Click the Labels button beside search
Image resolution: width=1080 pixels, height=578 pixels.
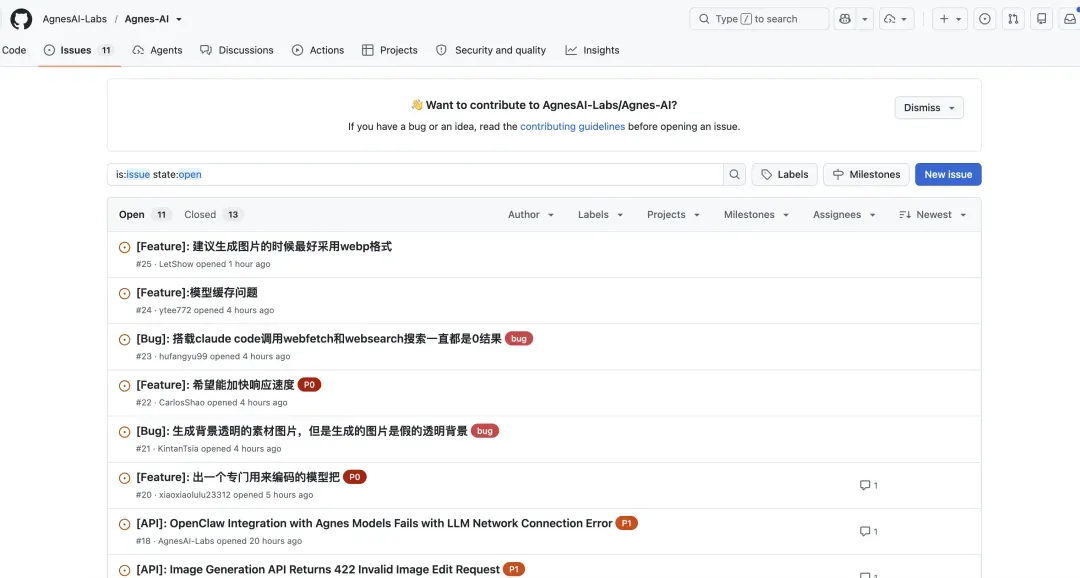(785, 174)
